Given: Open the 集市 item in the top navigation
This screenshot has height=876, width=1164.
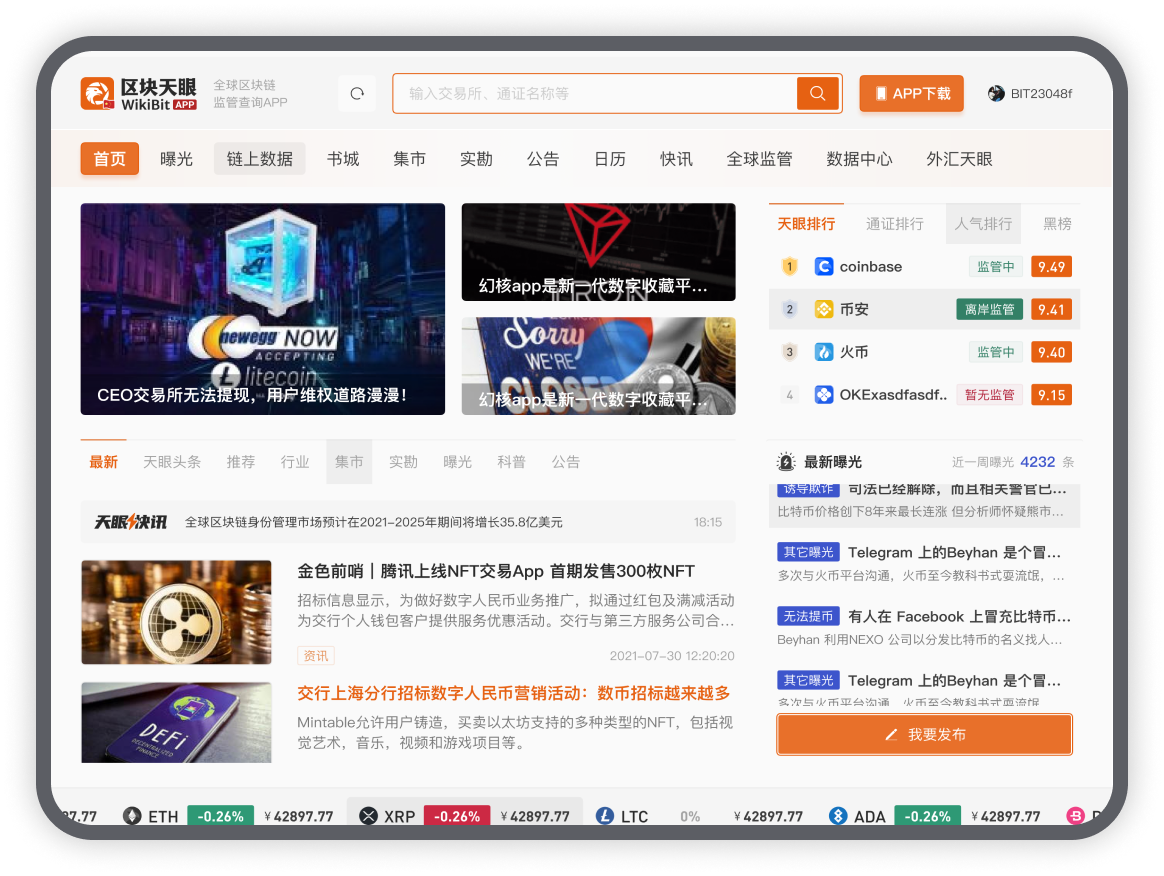Looking at the screenshot, I should pyautogui.click(x=410, y=159).
